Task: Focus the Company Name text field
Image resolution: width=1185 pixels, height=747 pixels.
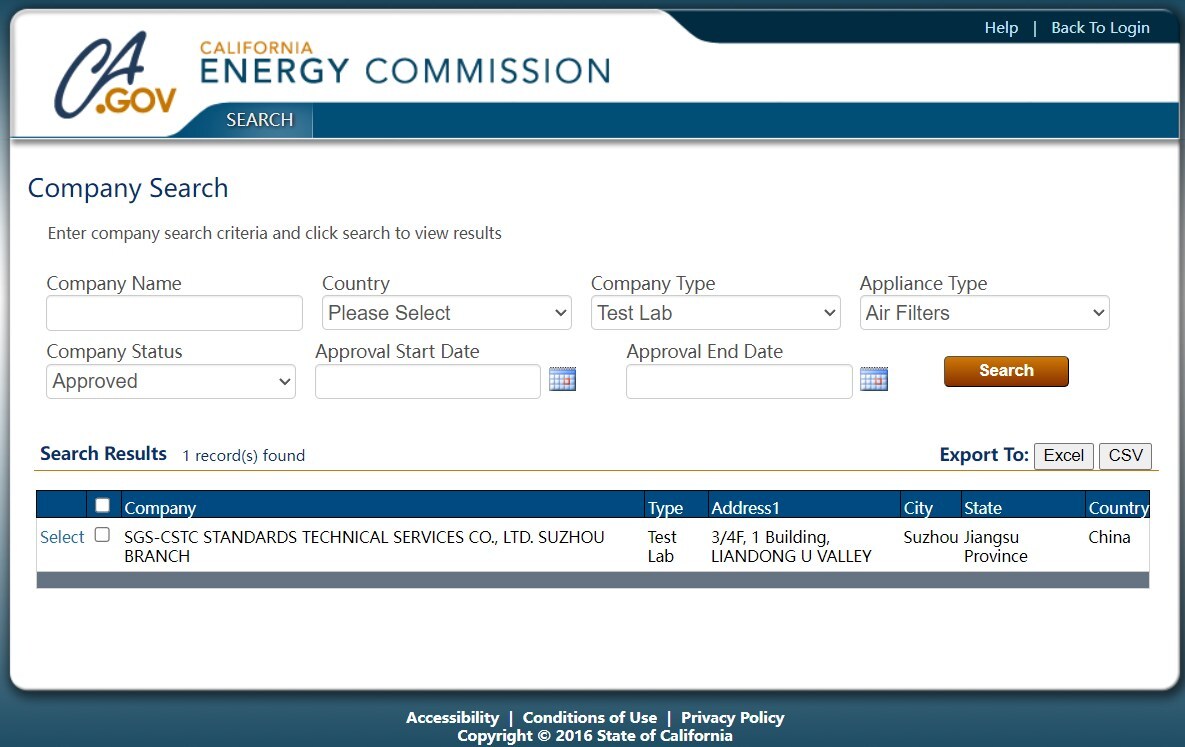Action: [174, 313]
